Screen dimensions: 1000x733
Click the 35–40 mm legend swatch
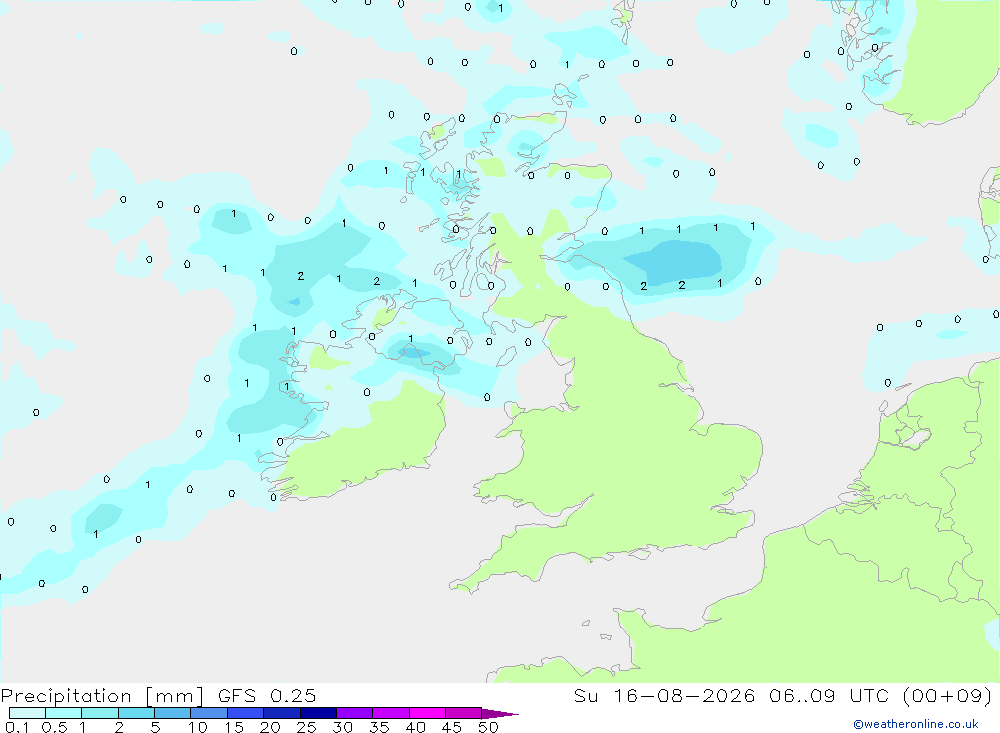[x=391, y=713]
